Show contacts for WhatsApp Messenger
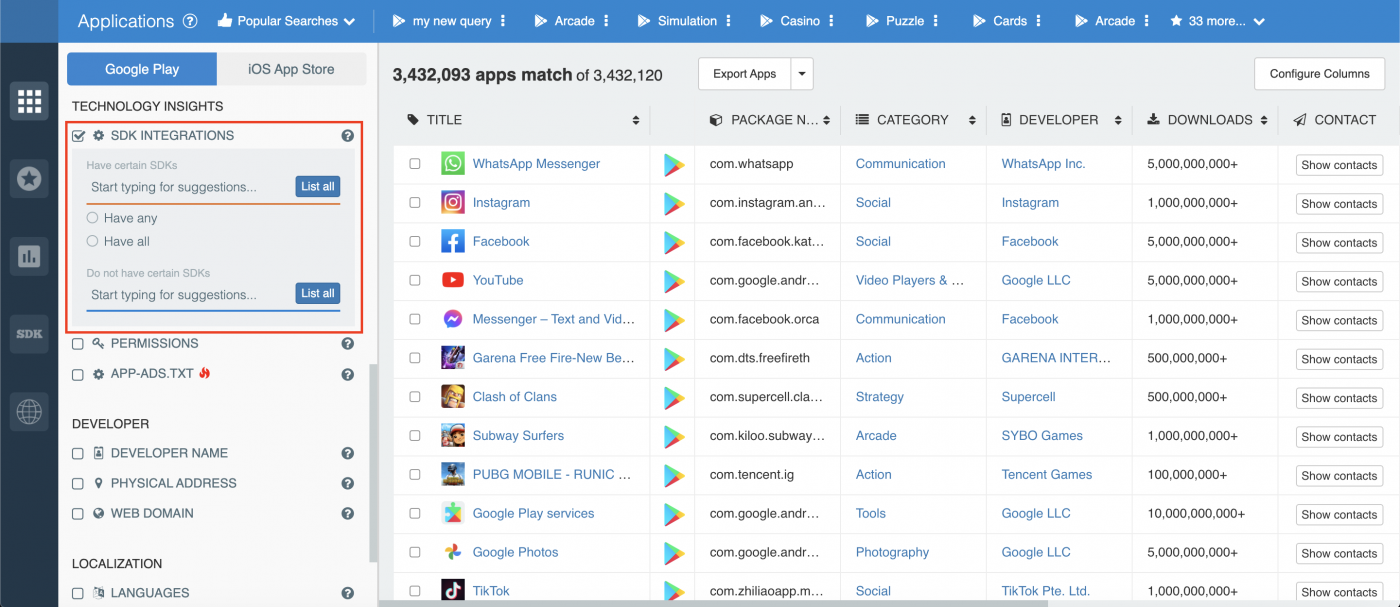Image resolution: width=1400 pixels, height=607 pixels. click(x=1339, y=165)
